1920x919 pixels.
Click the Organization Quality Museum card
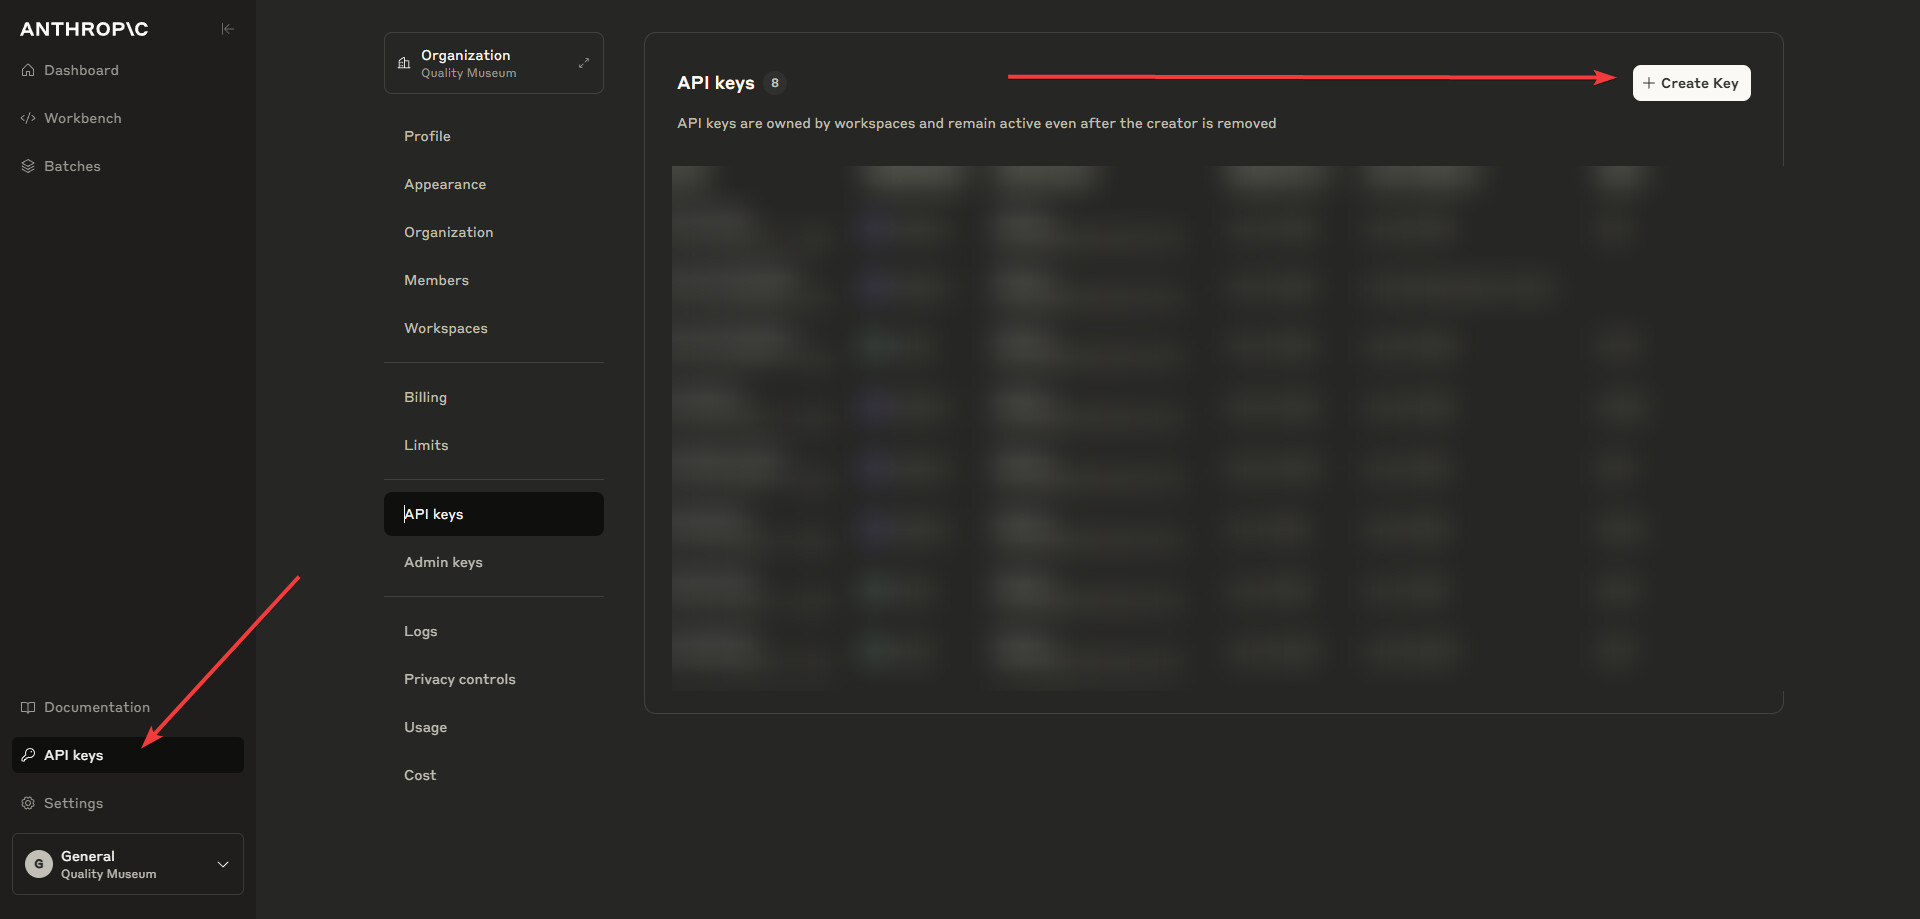pyautogui.click(x=494, y=63)
